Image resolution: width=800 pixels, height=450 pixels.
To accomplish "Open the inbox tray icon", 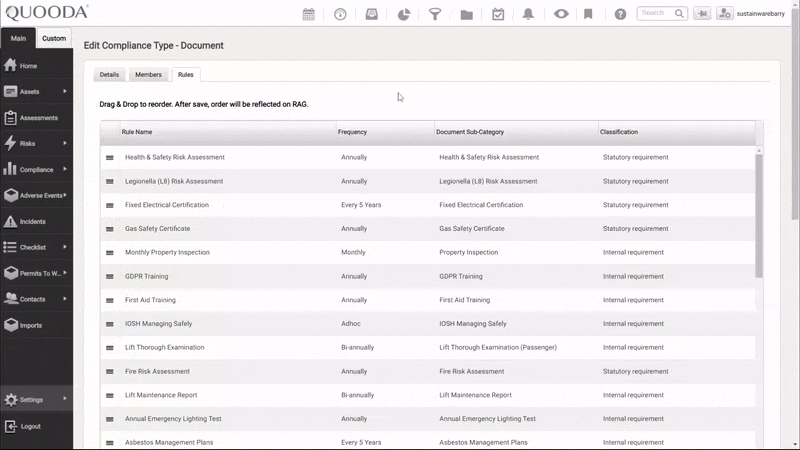I will pos(372,14).
